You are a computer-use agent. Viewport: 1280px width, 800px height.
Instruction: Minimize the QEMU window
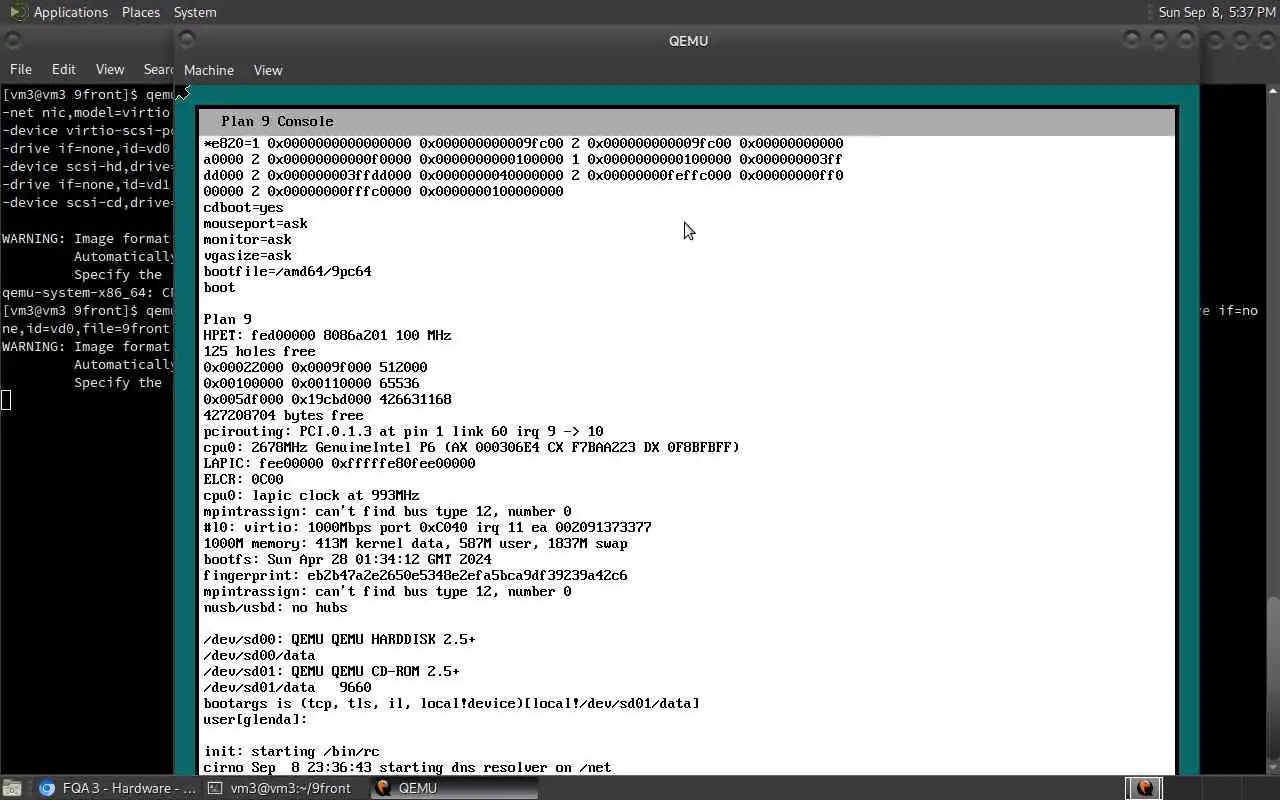(x=1132, y=40)
